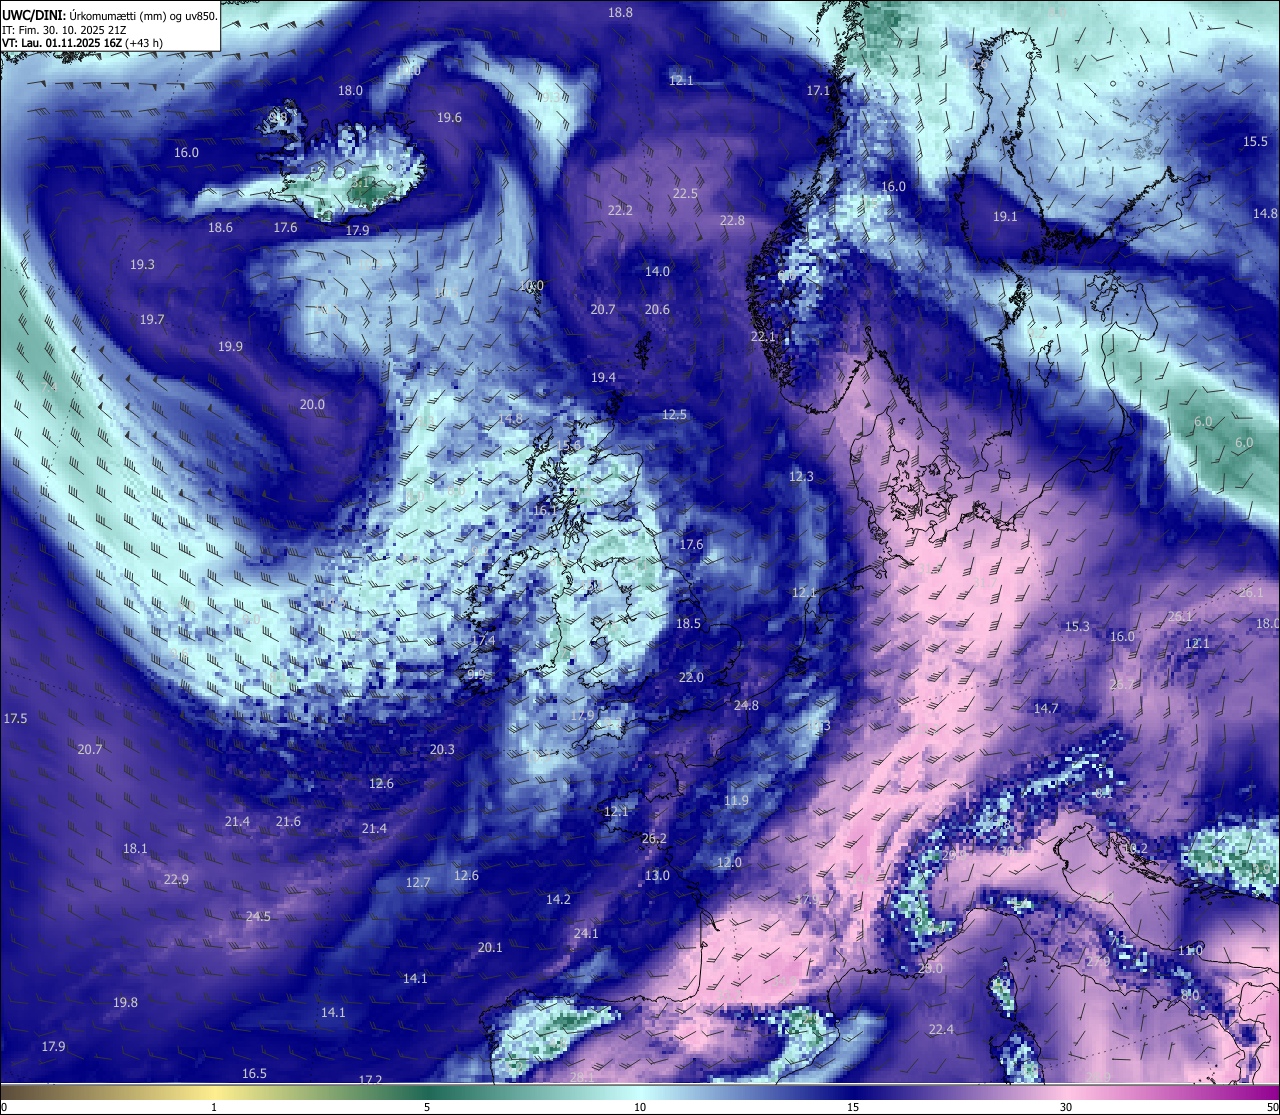The width and height of the screenshot is (1280, 1115).
Task: Click the map value 20.0
Action: coord(312,404)
